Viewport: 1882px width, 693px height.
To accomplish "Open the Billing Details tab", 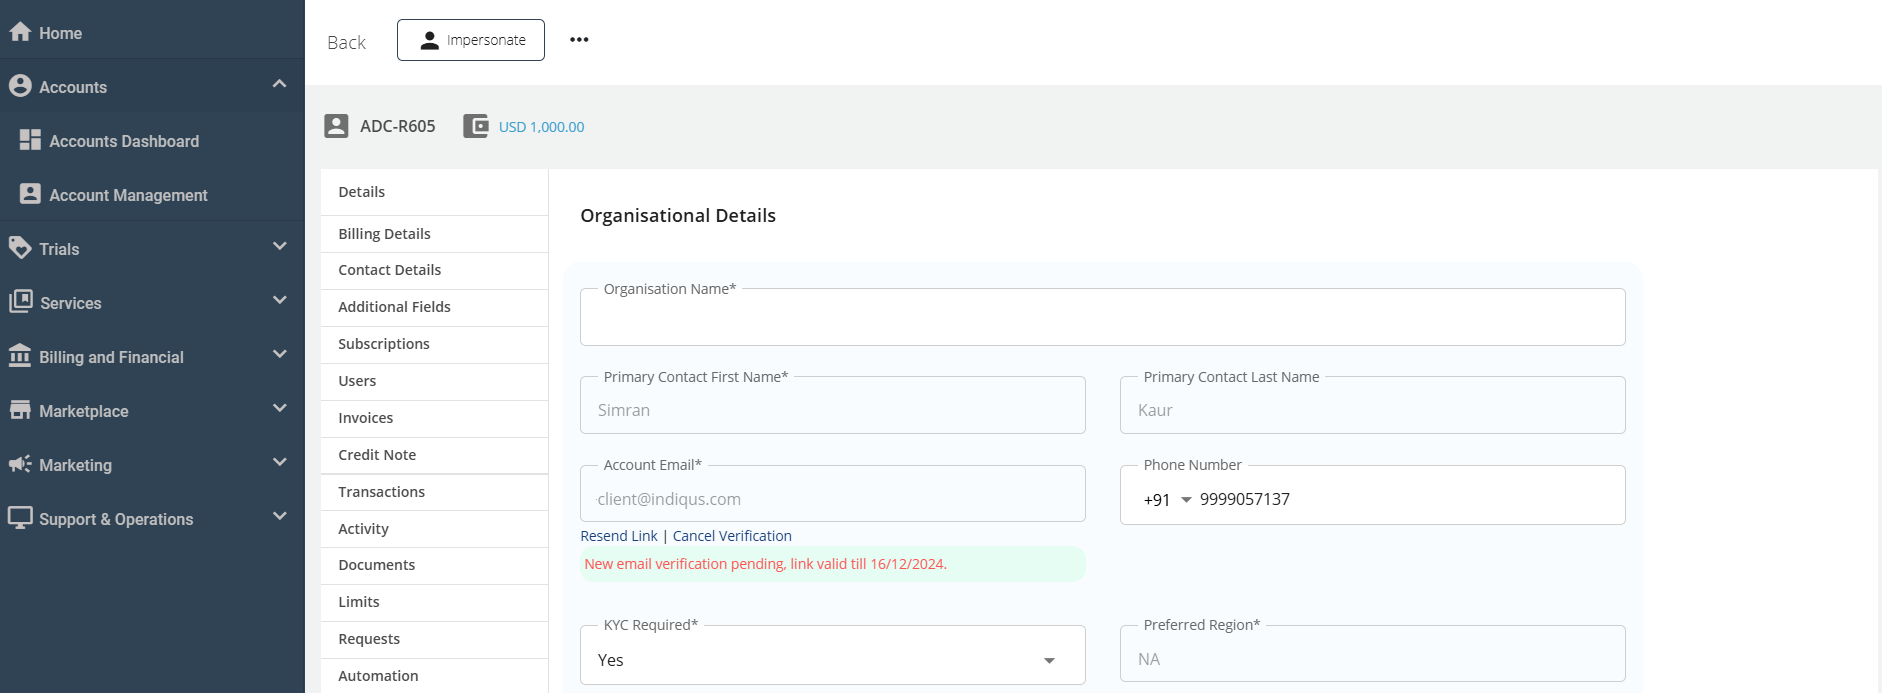I will pyautogui.click(x=434, y=234).
